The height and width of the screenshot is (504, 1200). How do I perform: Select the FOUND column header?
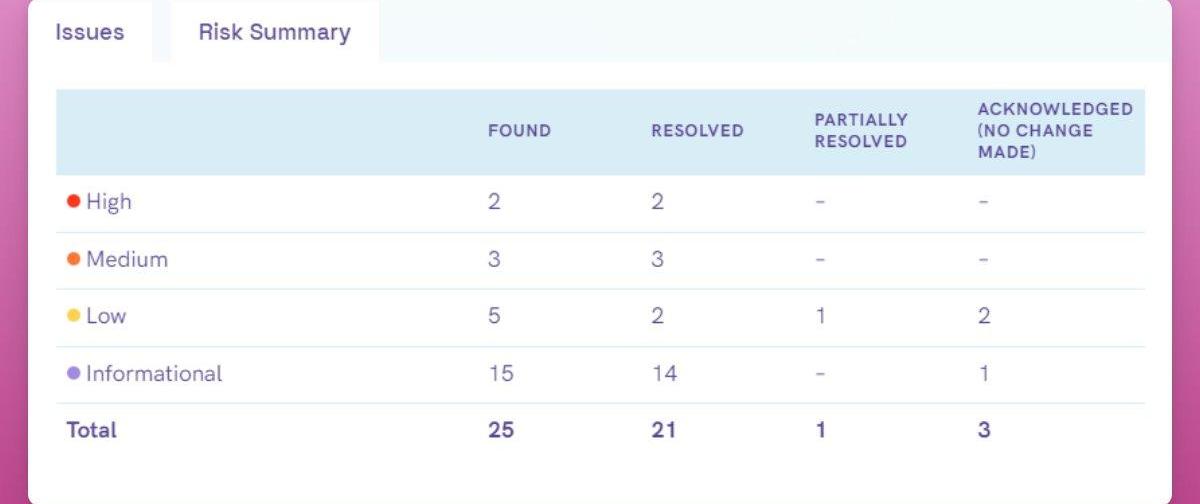coord(519,131)
